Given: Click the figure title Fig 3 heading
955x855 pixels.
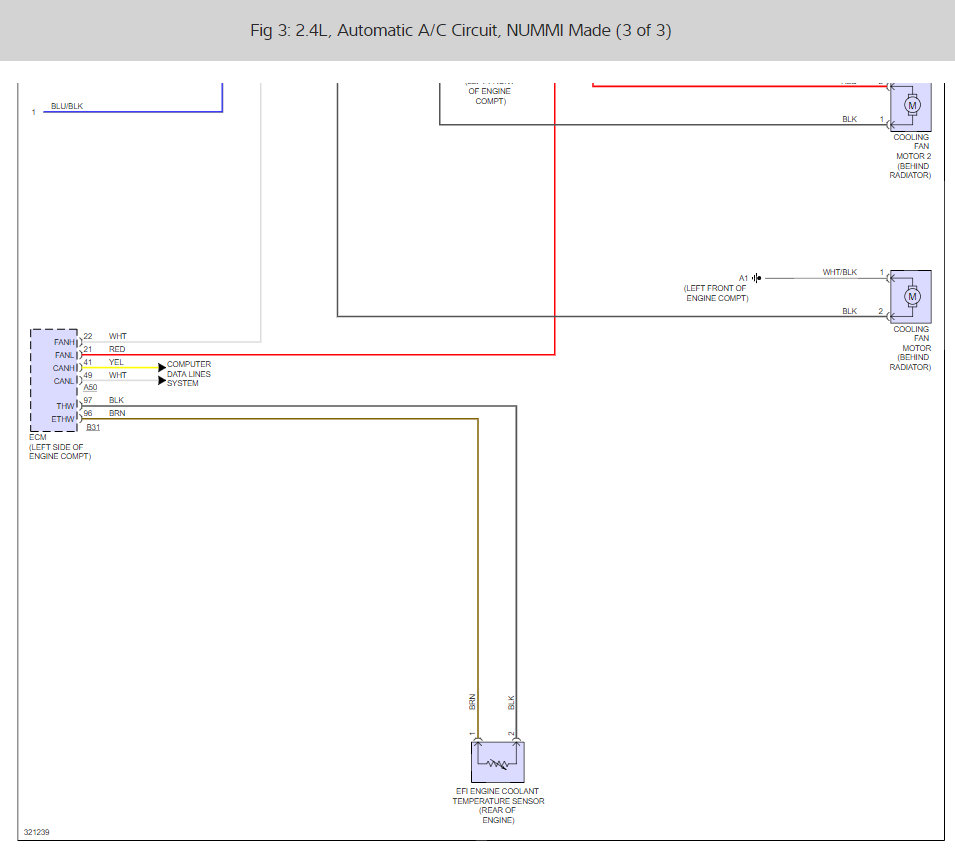Looking at the screenshot, I should [x=460, y=30].
